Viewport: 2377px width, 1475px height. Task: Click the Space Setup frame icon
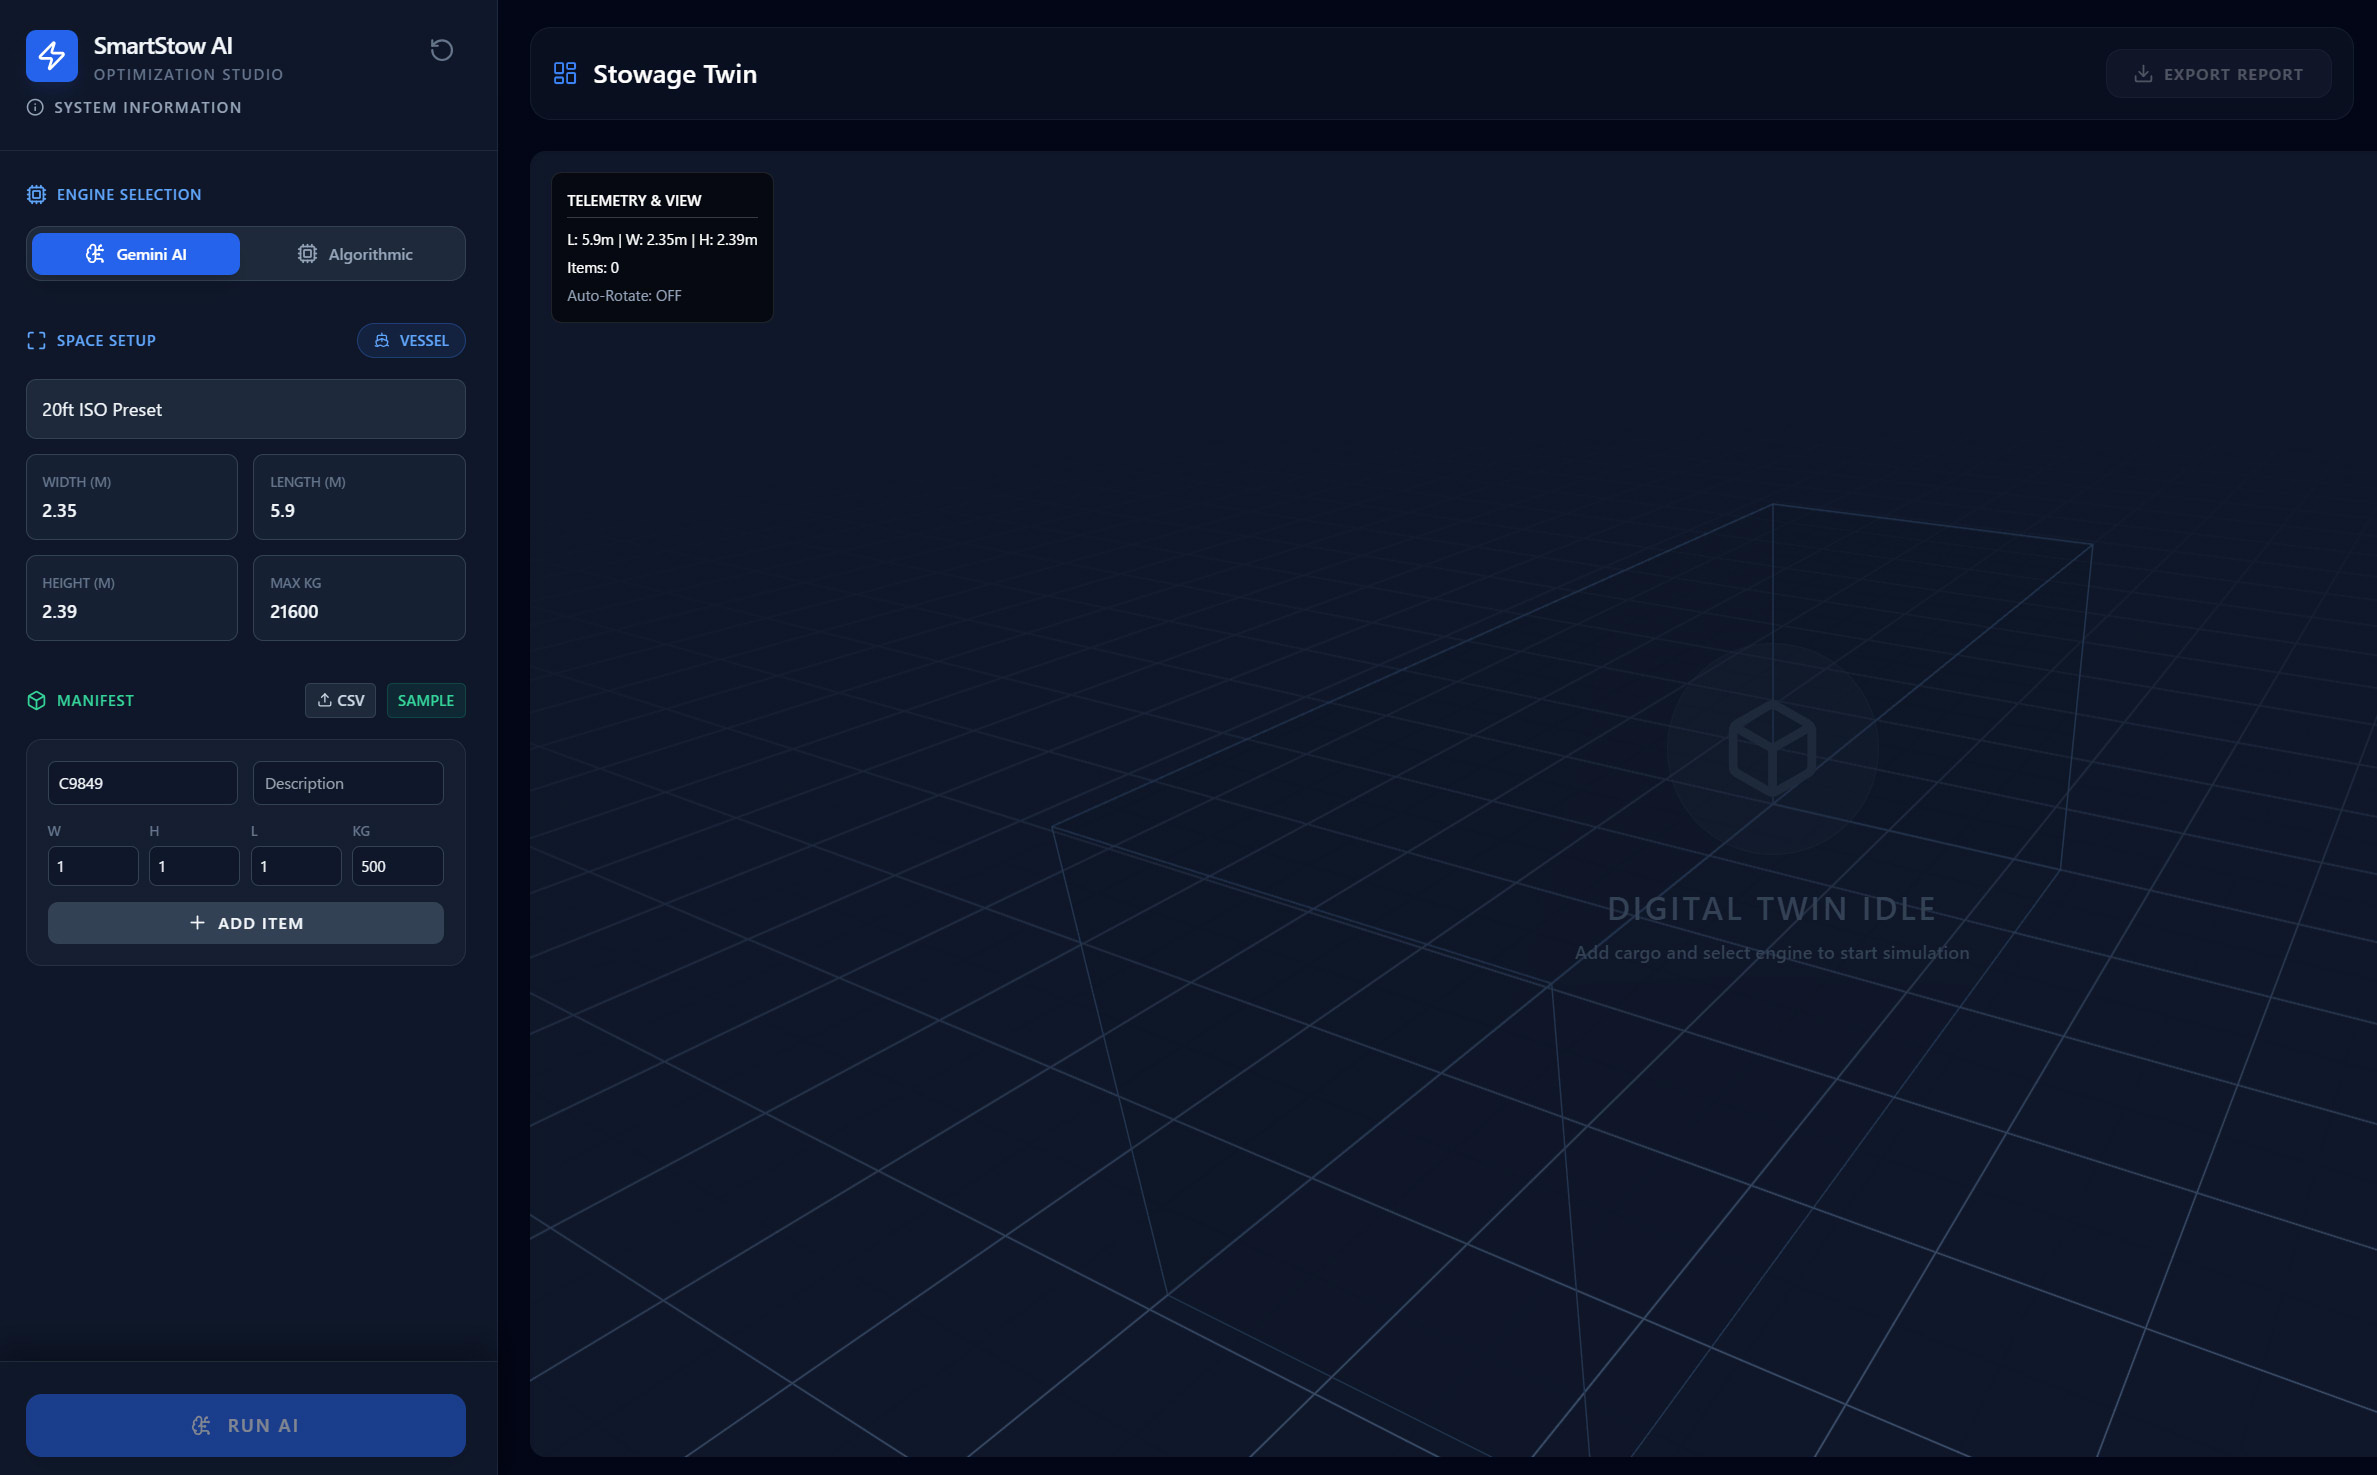click(x=37, y=341)
